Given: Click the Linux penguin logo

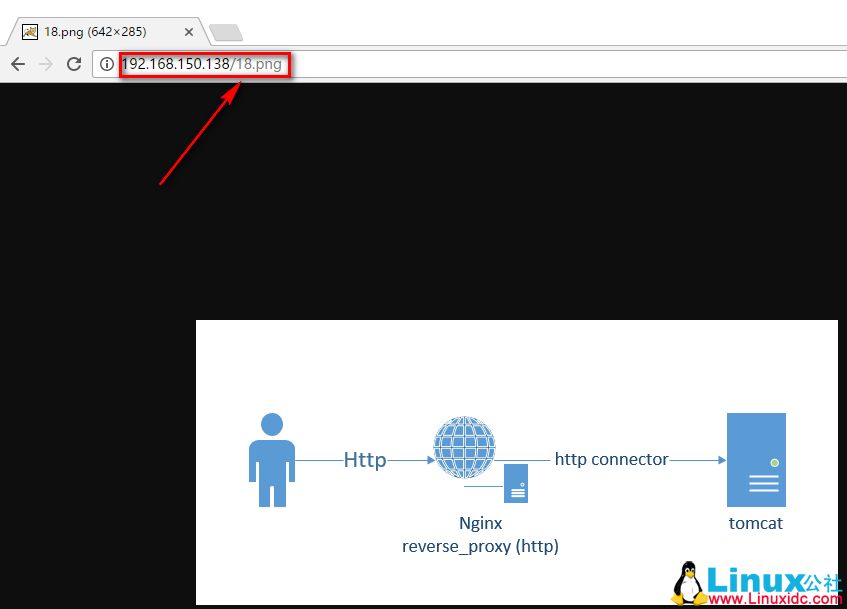Looking at the screenshot, I should point(686,583).
